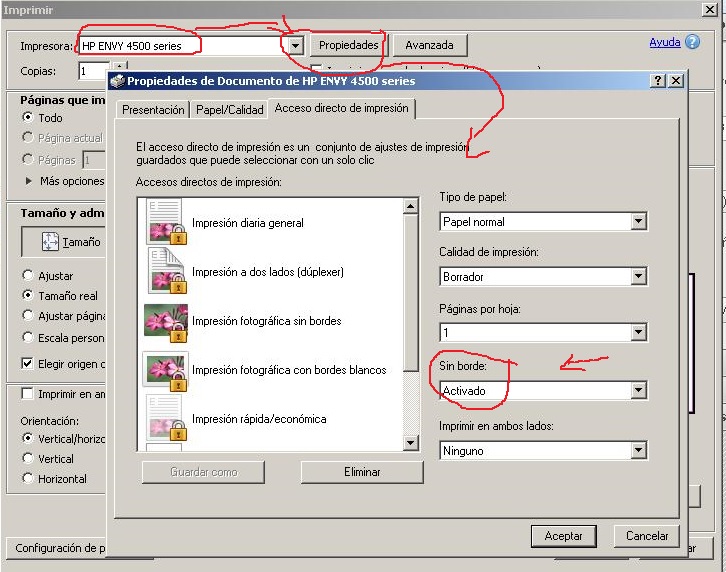Choose the Horizontal orientation radio button

[x=28, y=478]
